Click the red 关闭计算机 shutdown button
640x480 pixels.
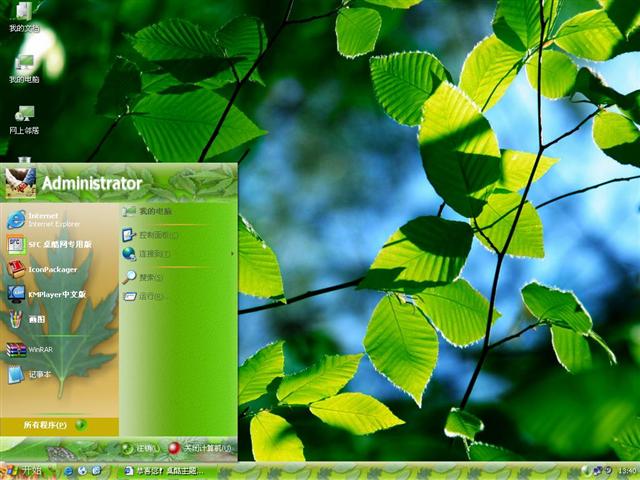[x=200, y=448]
